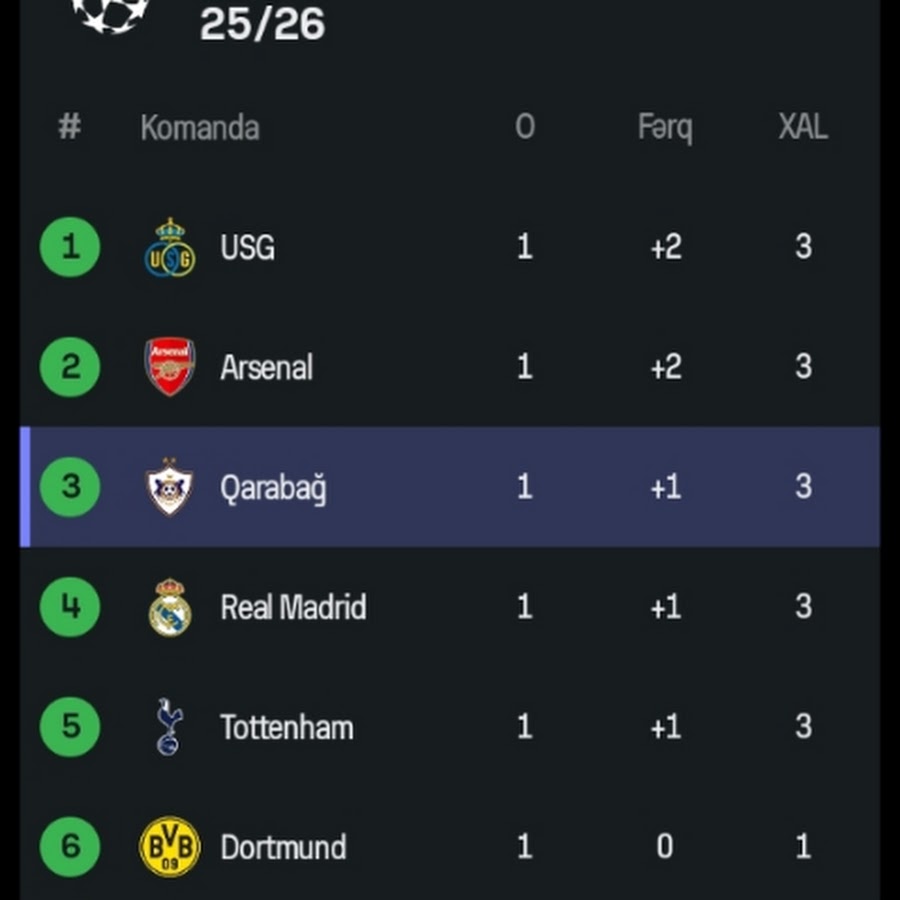This screenshot has width=900, height=900.
Task: Open the Dortmund team name link
Action: click(x=283, y=848)
